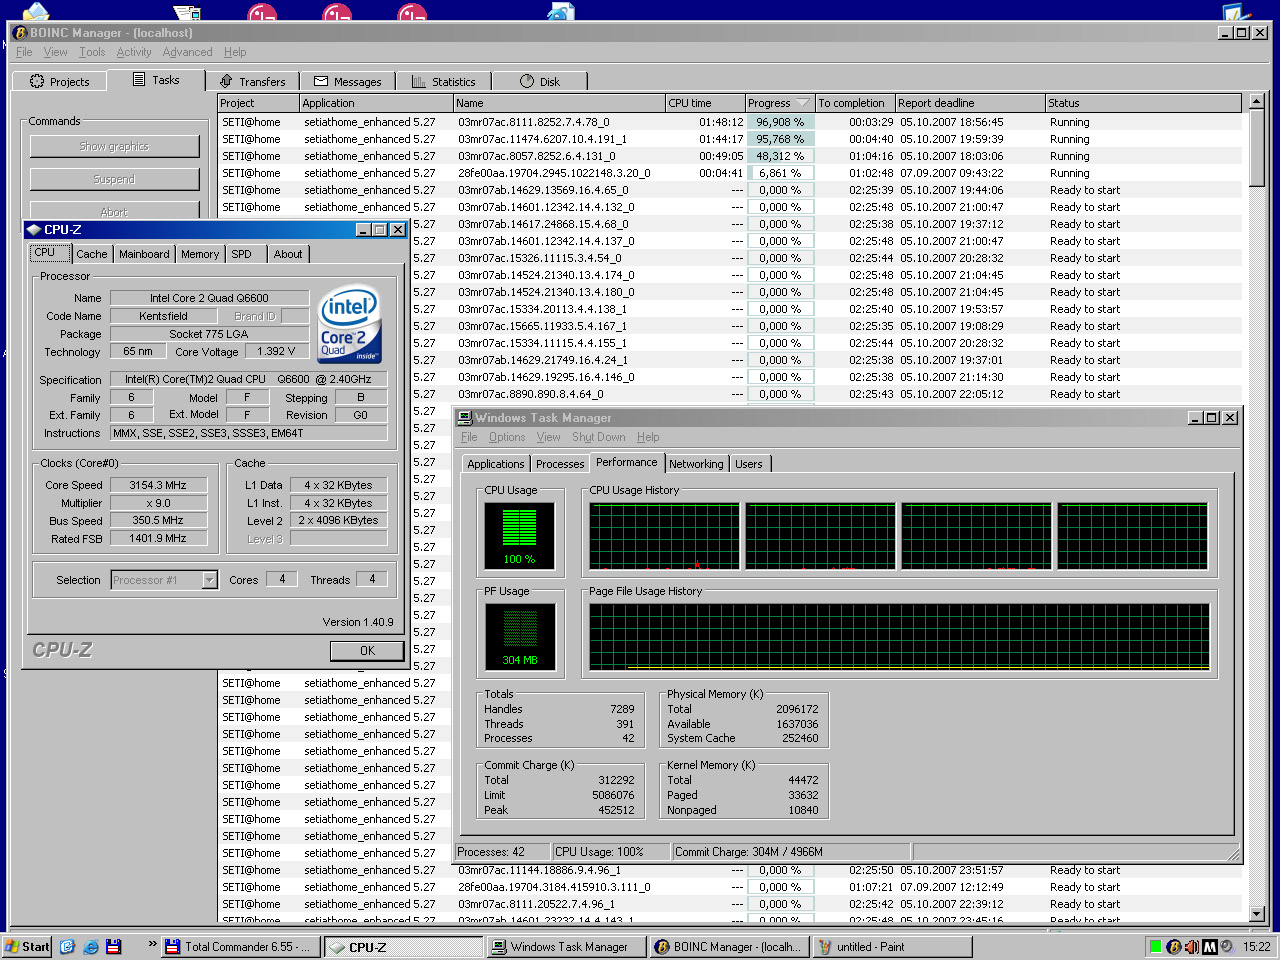1280x960 pixels.
Task: Click the Show graphics button
Action: click(114, 146)
